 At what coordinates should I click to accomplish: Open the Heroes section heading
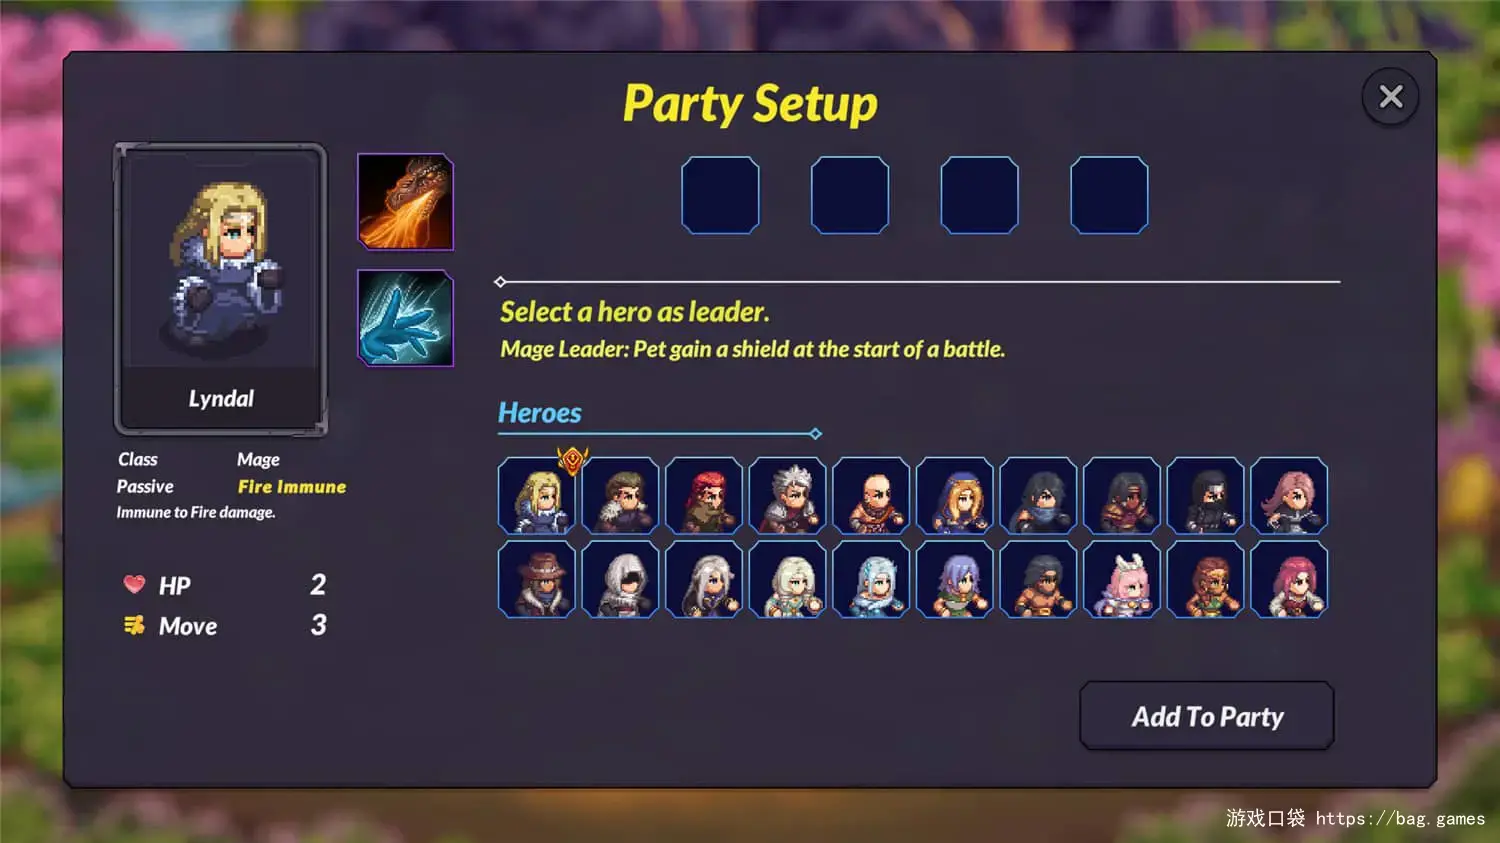click(540, 413)
